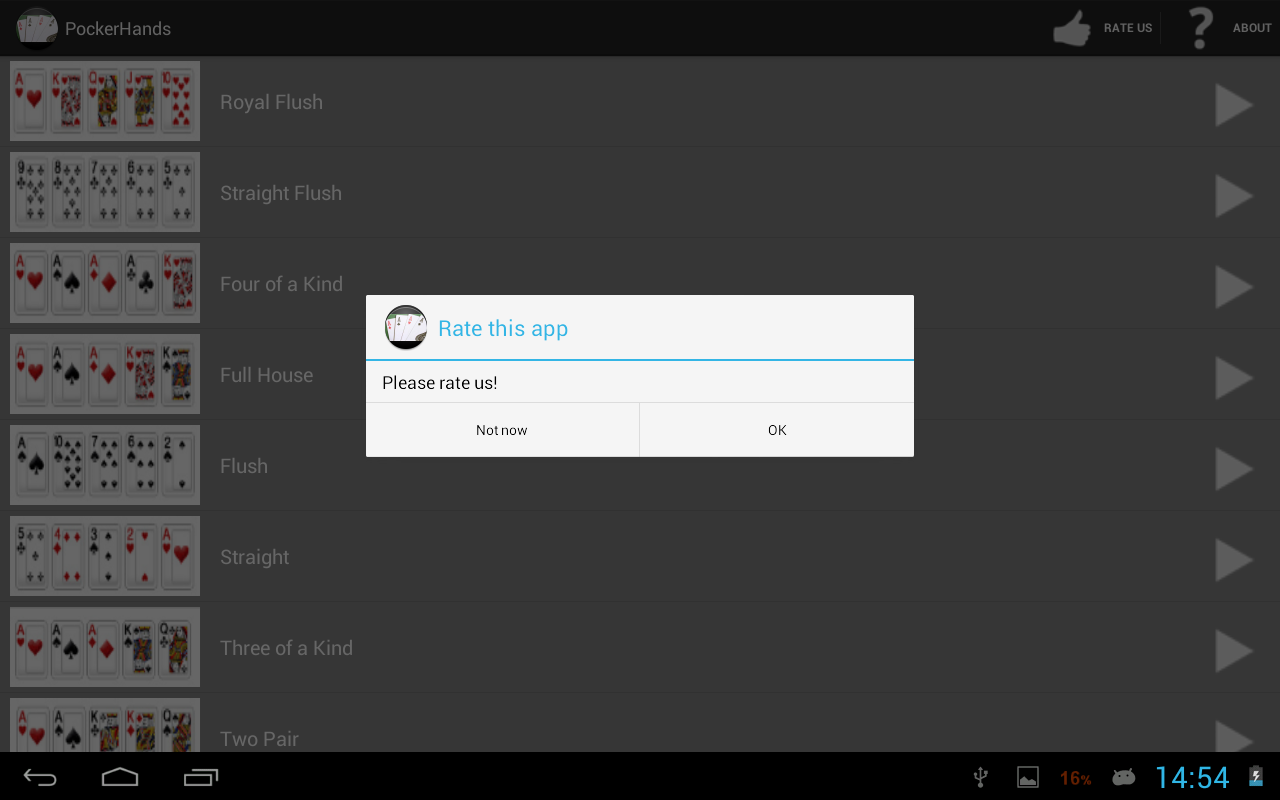1280x800 pixels.
Task: Confirm rating by tapping OK
Action: click(777, 430)
